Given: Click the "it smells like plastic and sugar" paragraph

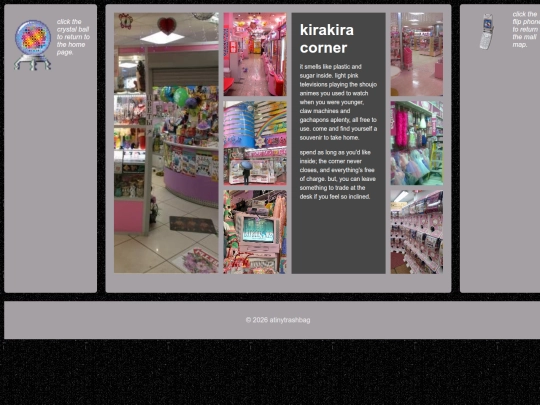Looking at the screenshot, I should click(338, 102).
